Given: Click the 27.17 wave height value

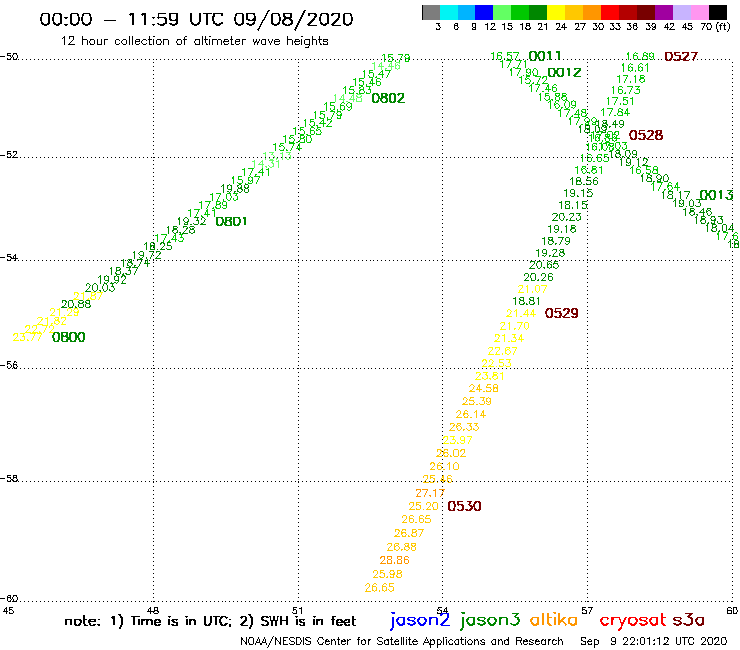Looking at the screenshot, I should click(430, 493).
